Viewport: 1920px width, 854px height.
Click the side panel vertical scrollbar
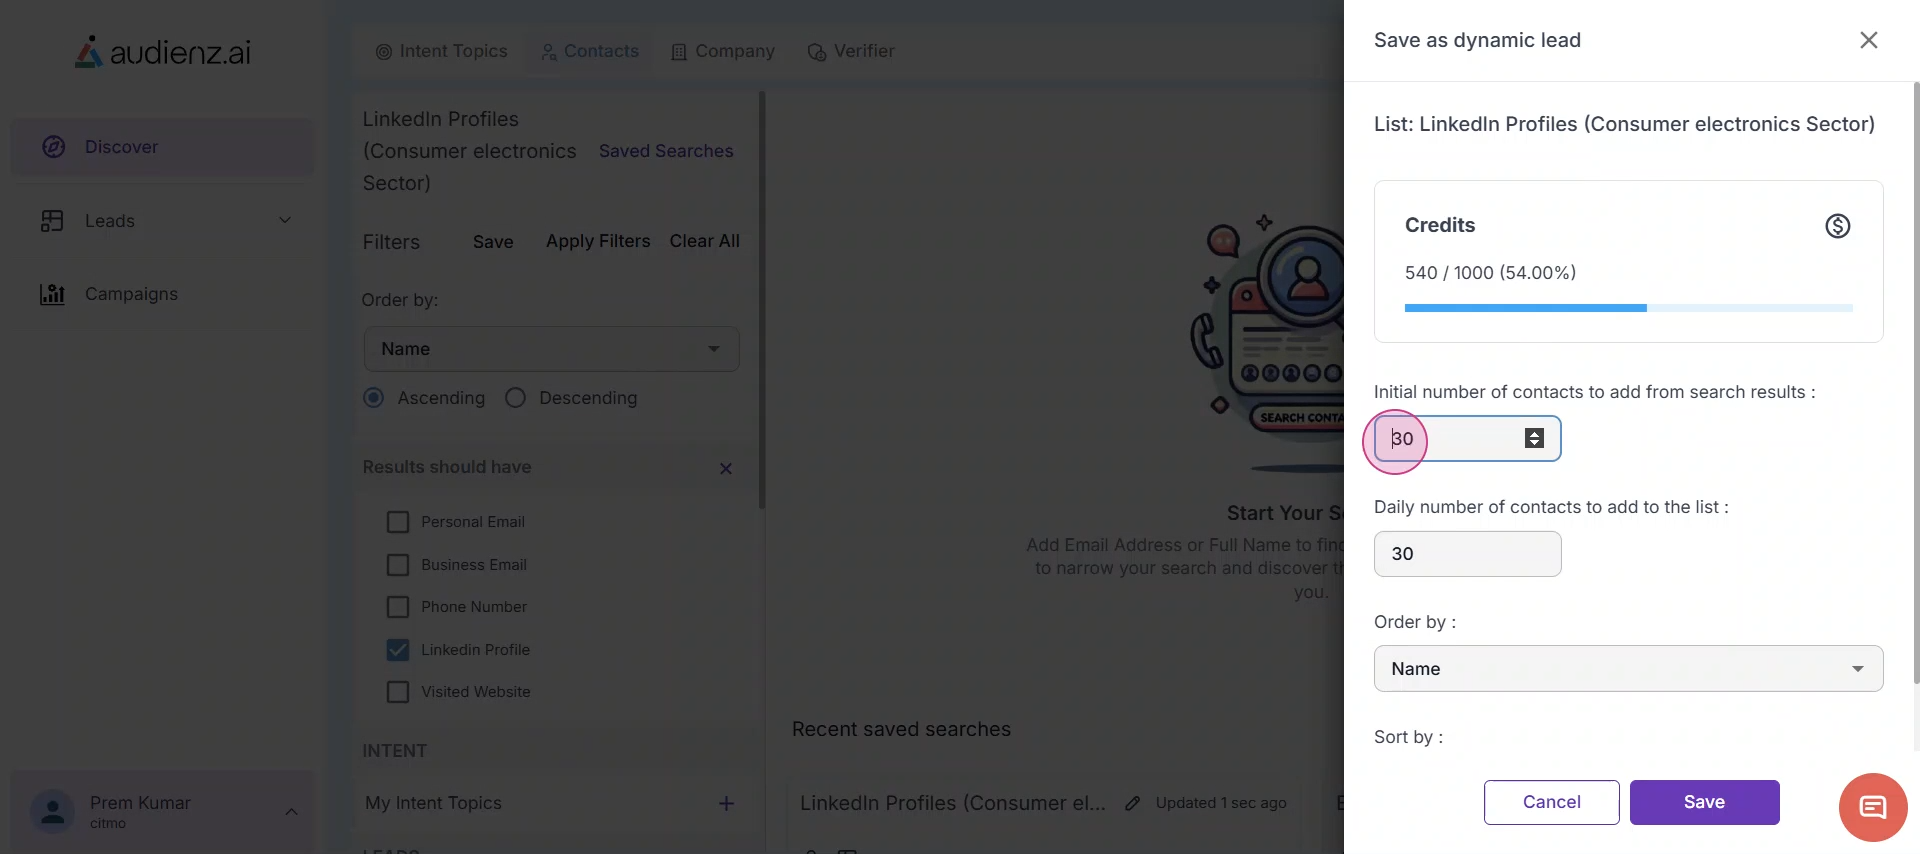point(1916,384)
